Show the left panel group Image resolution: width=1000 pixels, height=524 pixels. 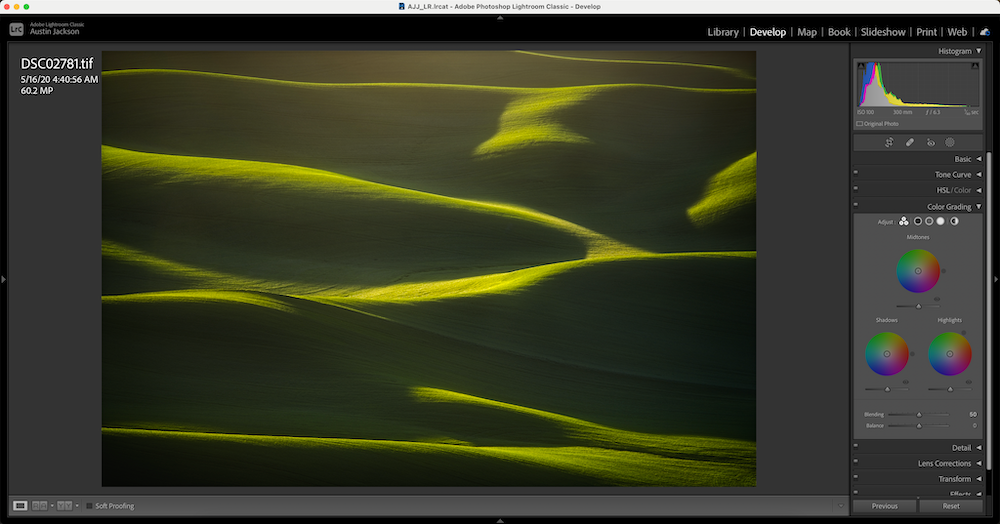pyautogui.click(x=3, y=279)
